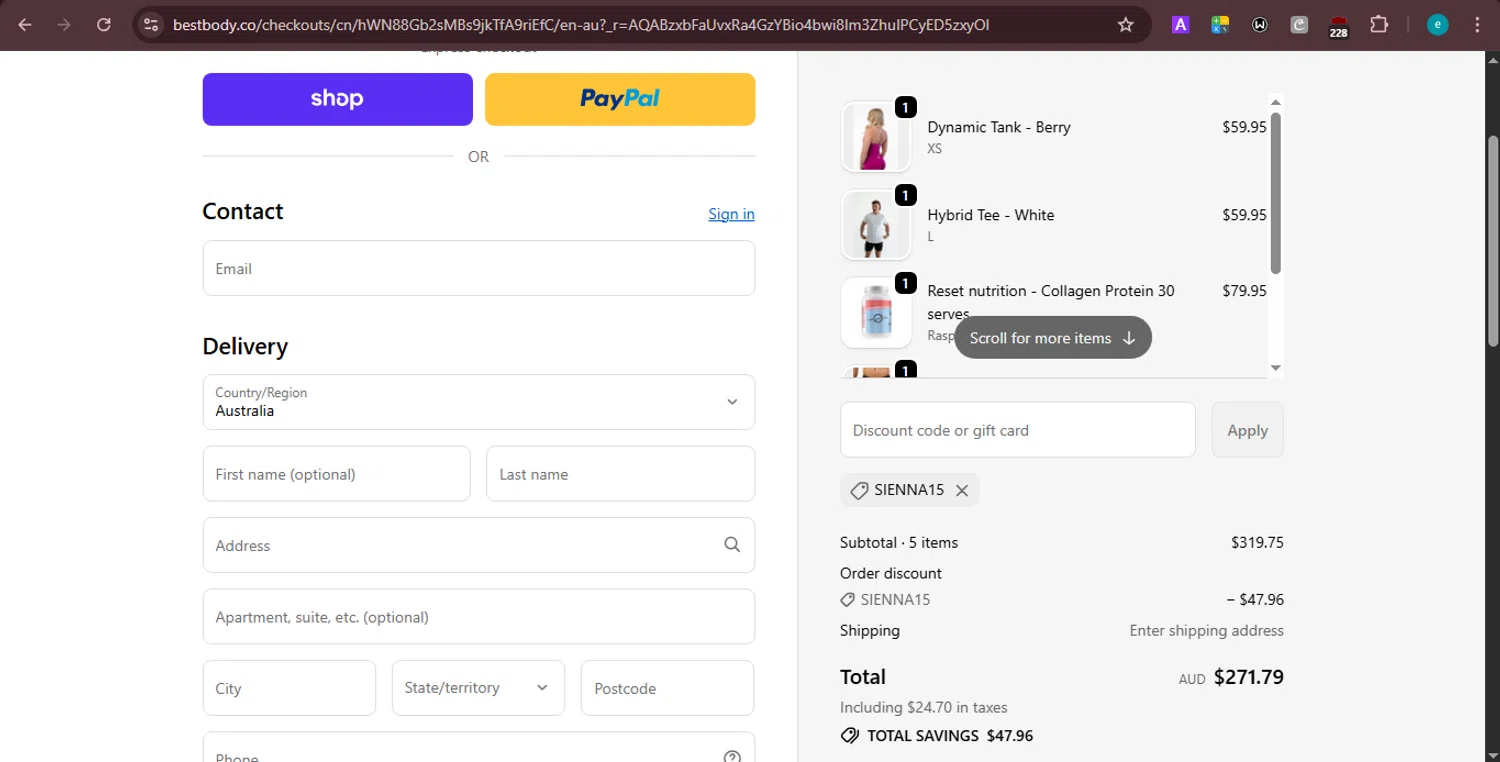1500x762 pixels.
Task: Click the phone field help icon
Action: click(732, 756)
